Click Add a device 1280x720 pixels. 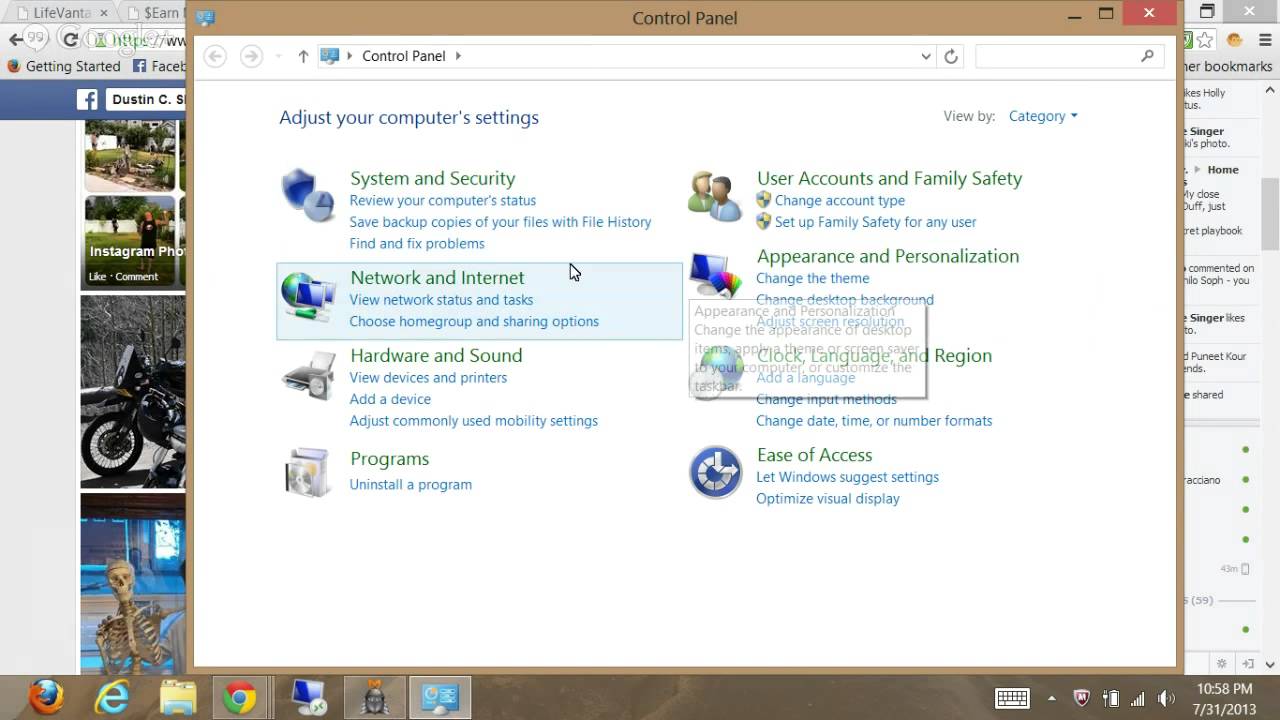point(390,399)
